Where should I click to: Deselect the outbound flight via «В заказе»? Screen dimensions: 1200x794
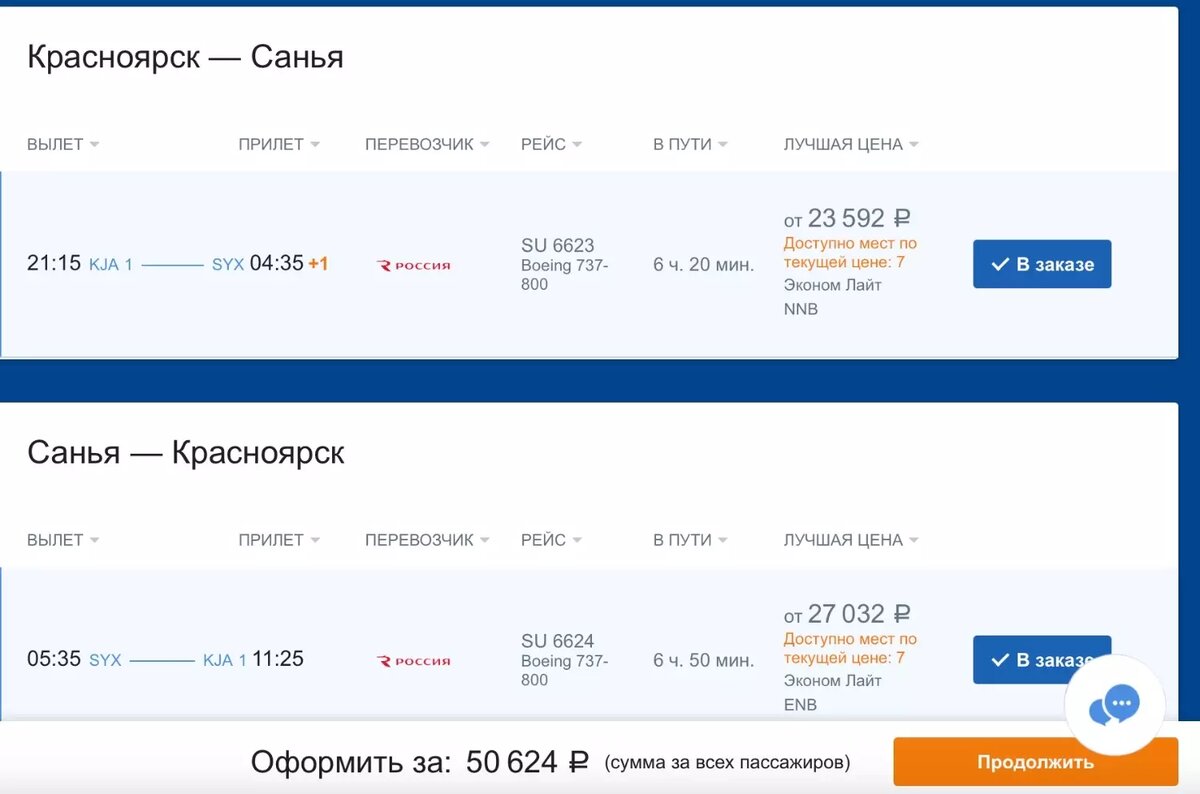[1042, 264]
